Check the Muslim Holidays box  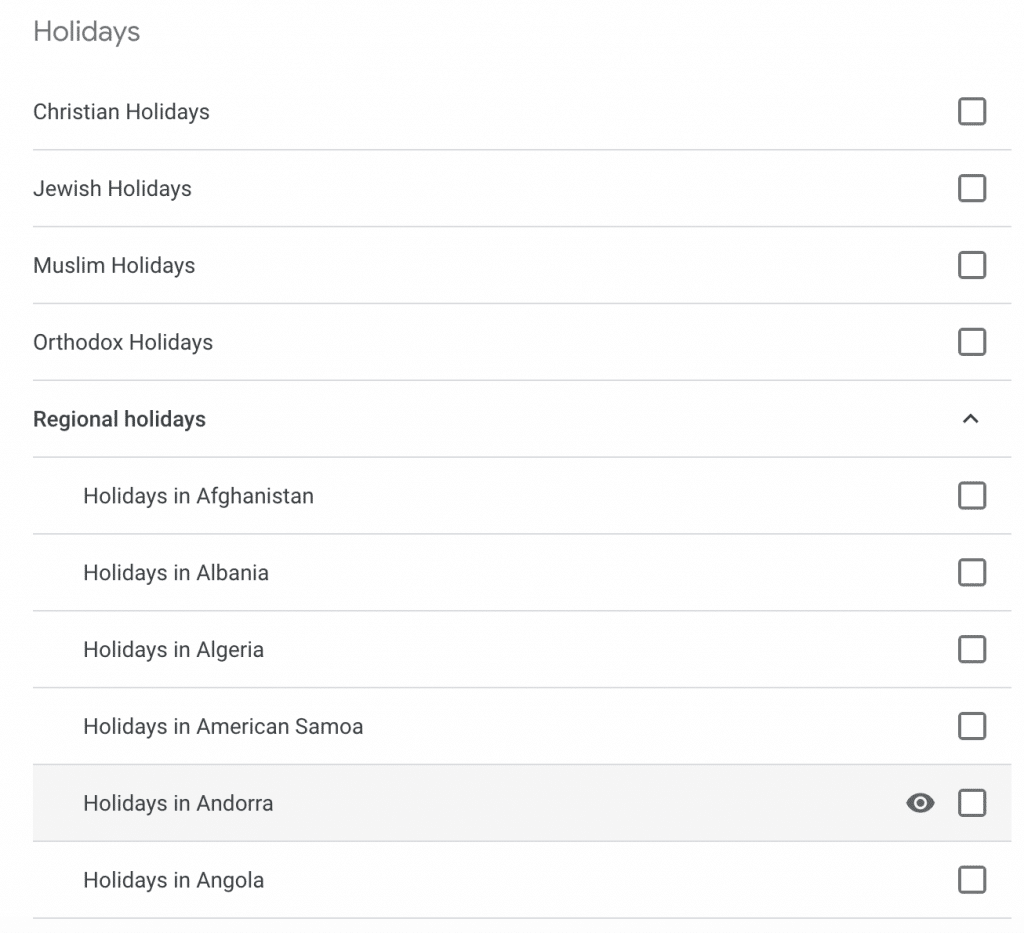[x=972, y=265]
